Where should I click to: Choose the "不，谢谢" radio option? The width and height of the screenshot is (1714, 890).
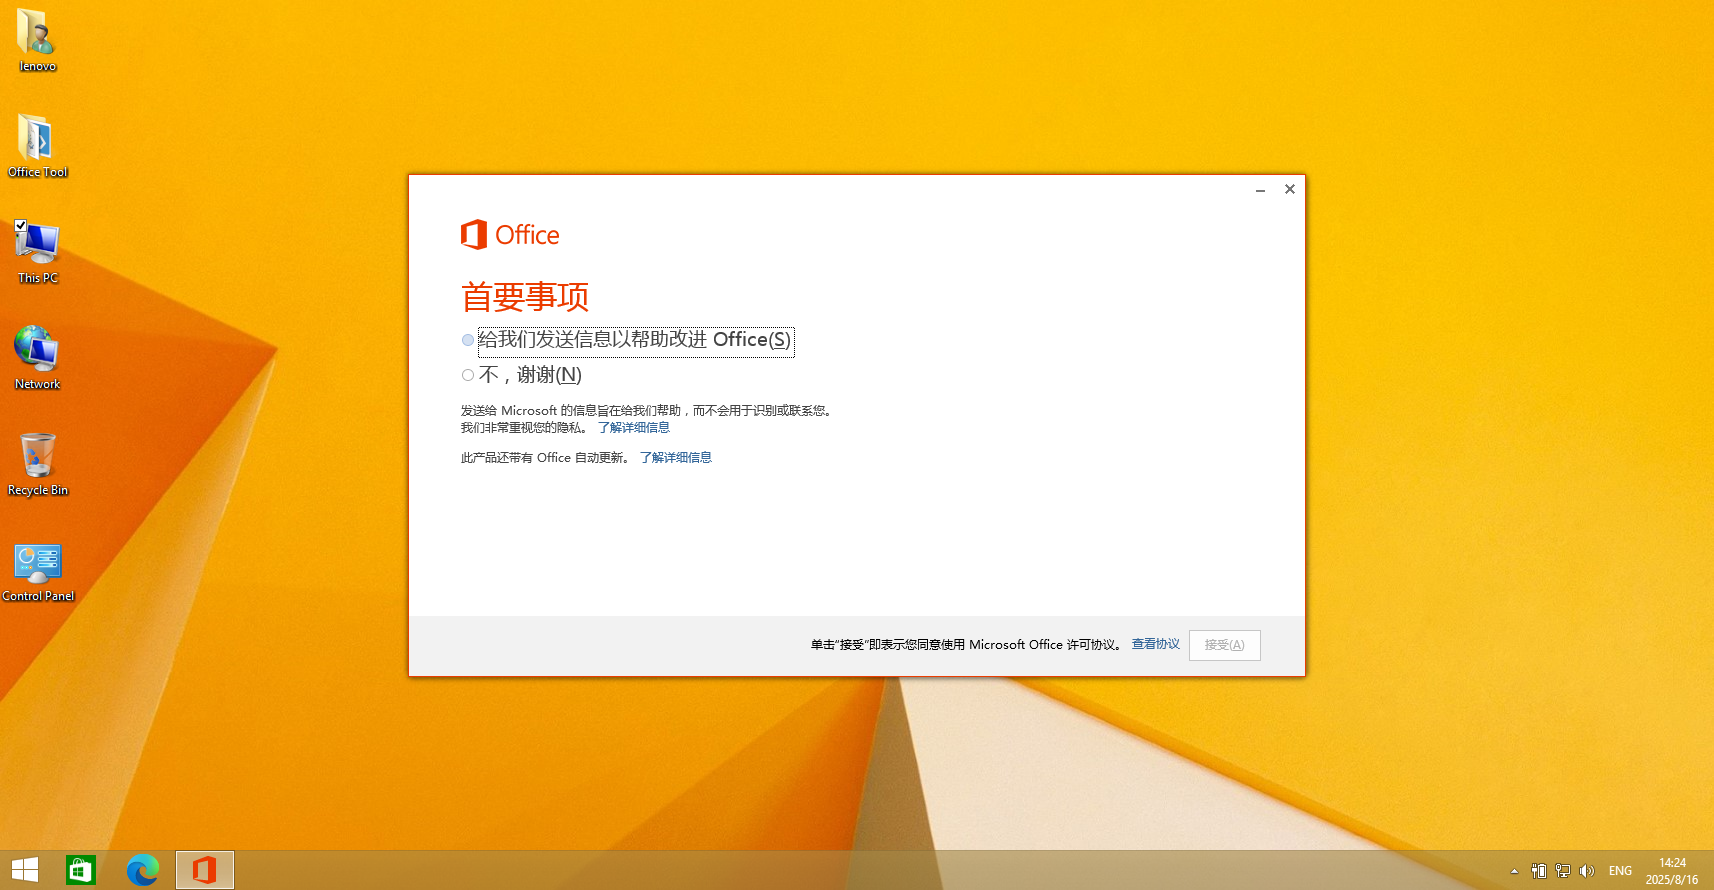tap(468, 375)
